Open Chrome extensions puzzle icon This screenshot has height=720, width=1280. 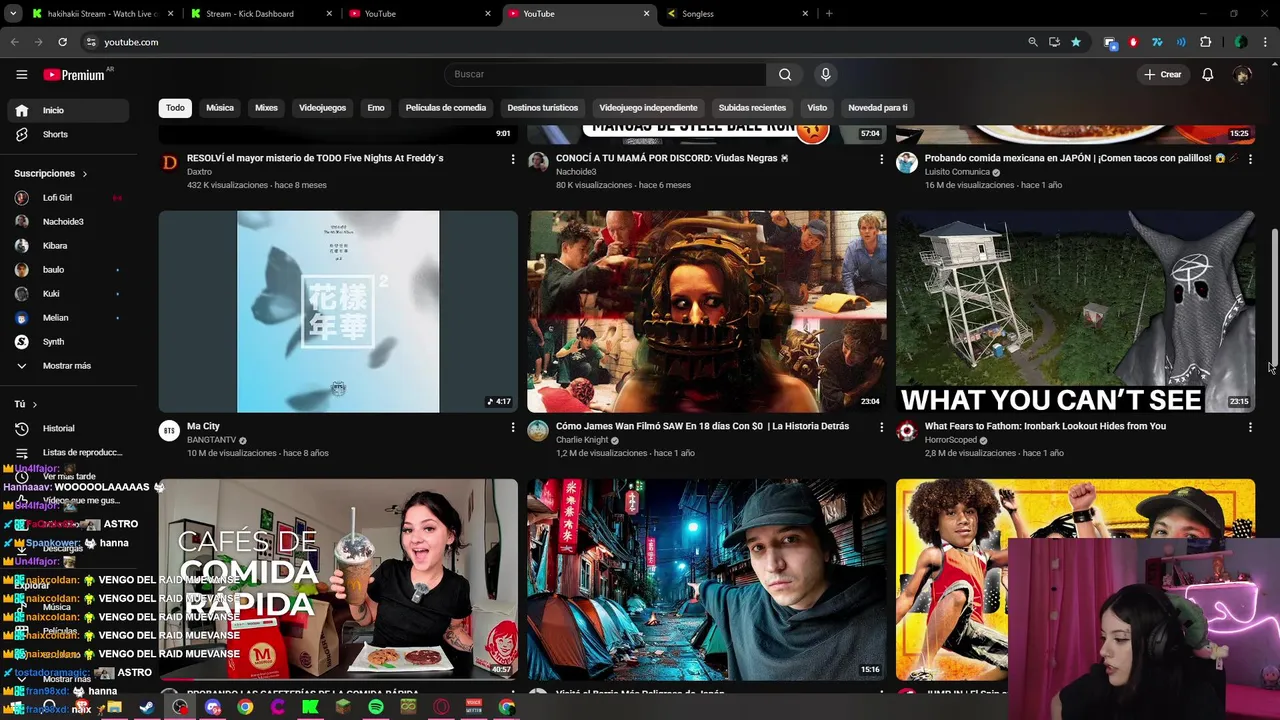click(x=1205, y=42)
